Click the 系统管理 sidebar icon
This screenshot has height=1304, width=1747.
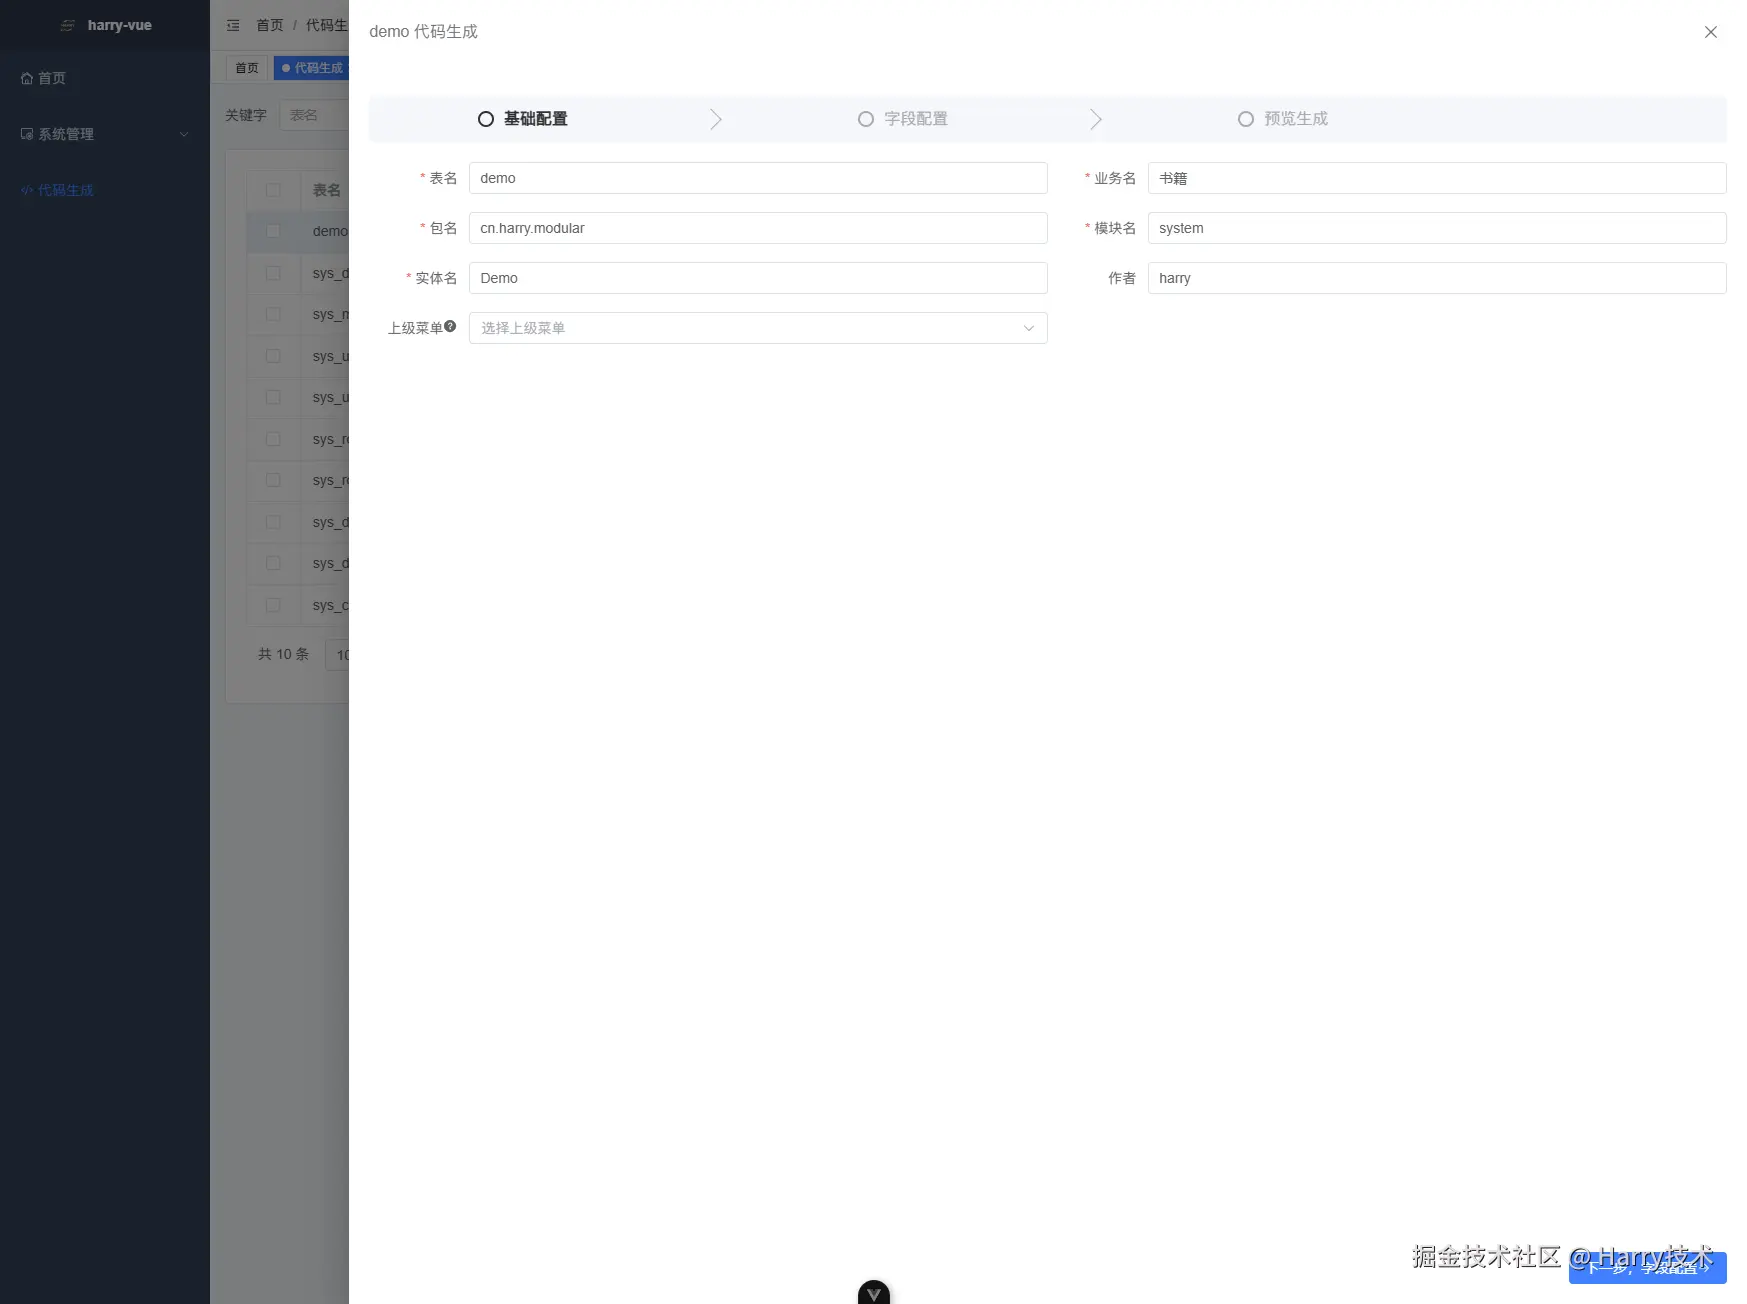(x=27, y=134)
